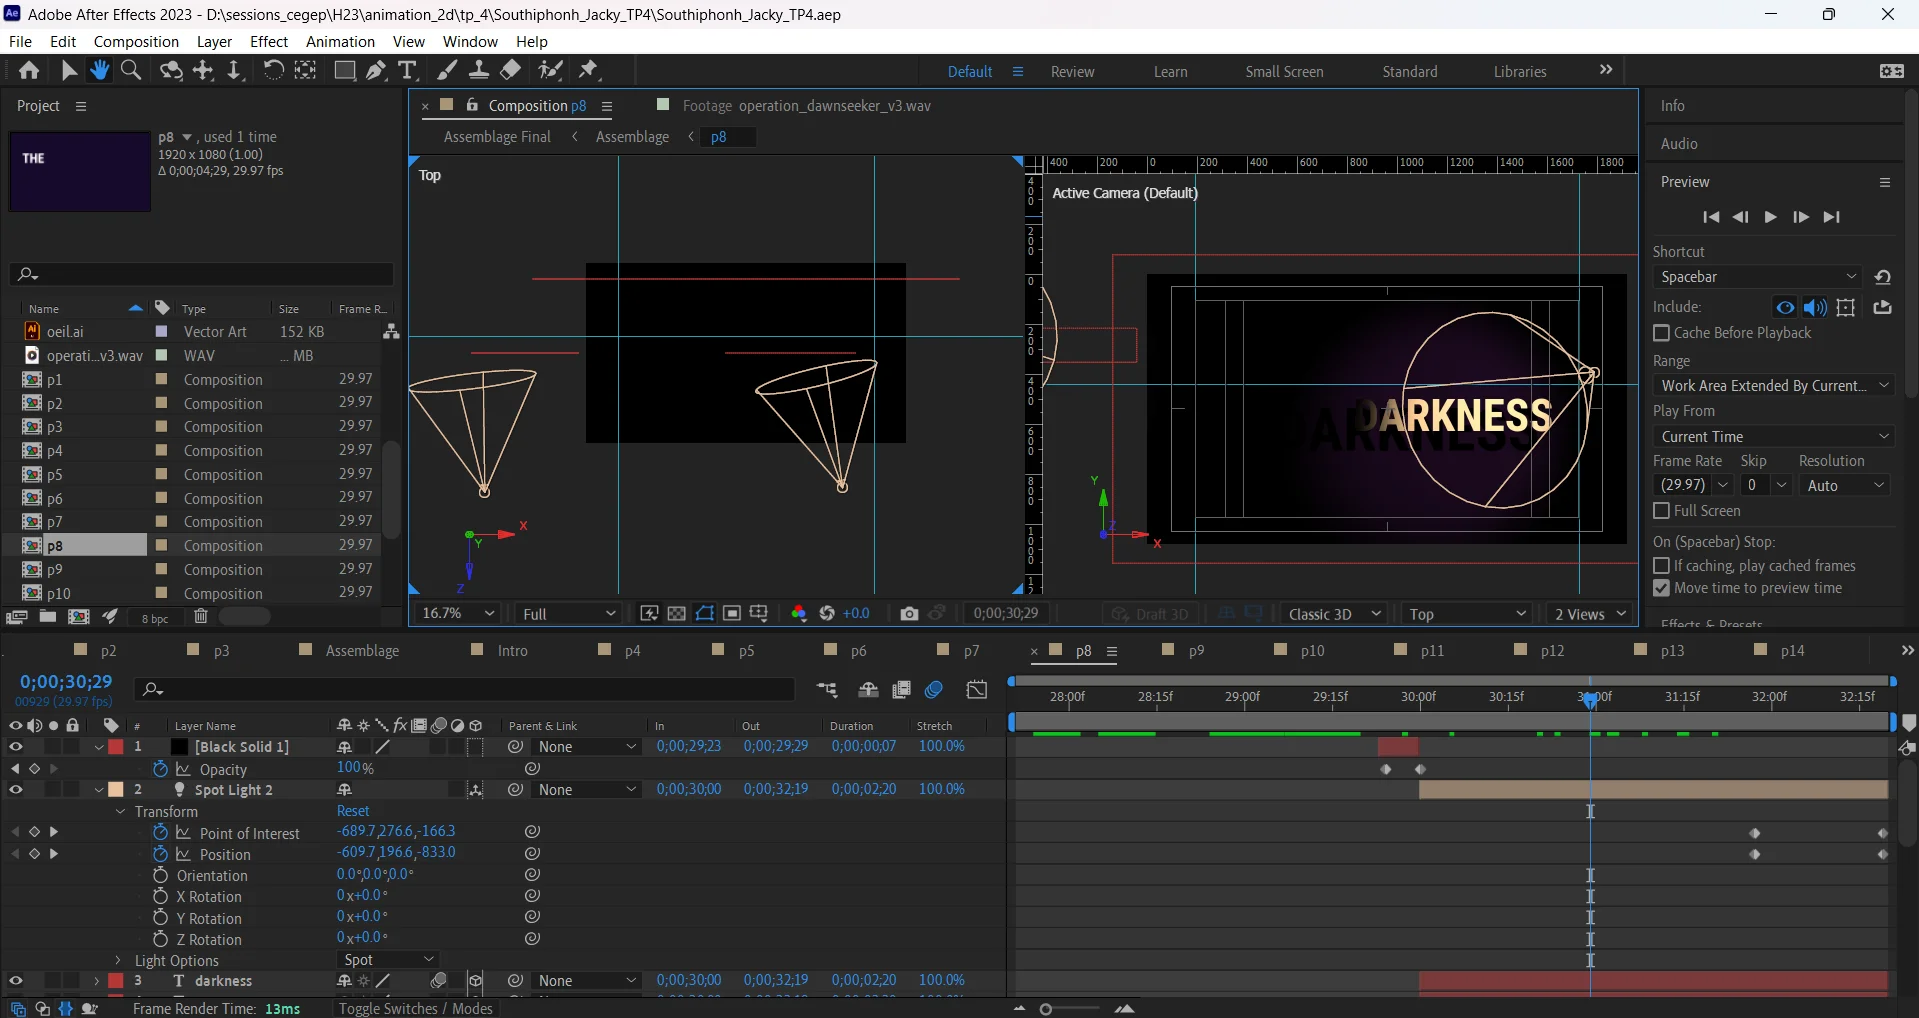Open workspace overflow chevron menu

pos(1606,70)
